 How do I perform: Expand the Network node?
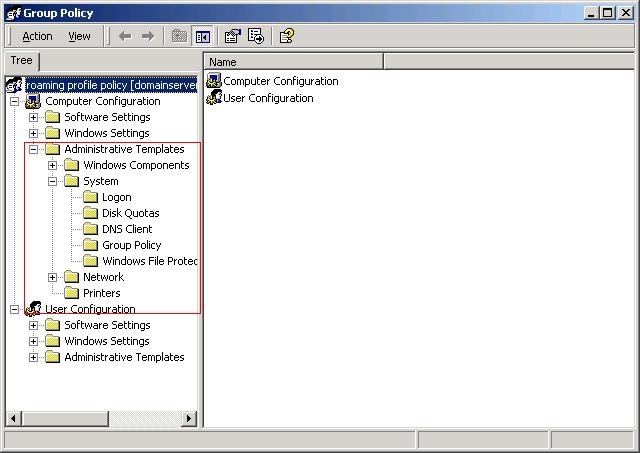53,278
